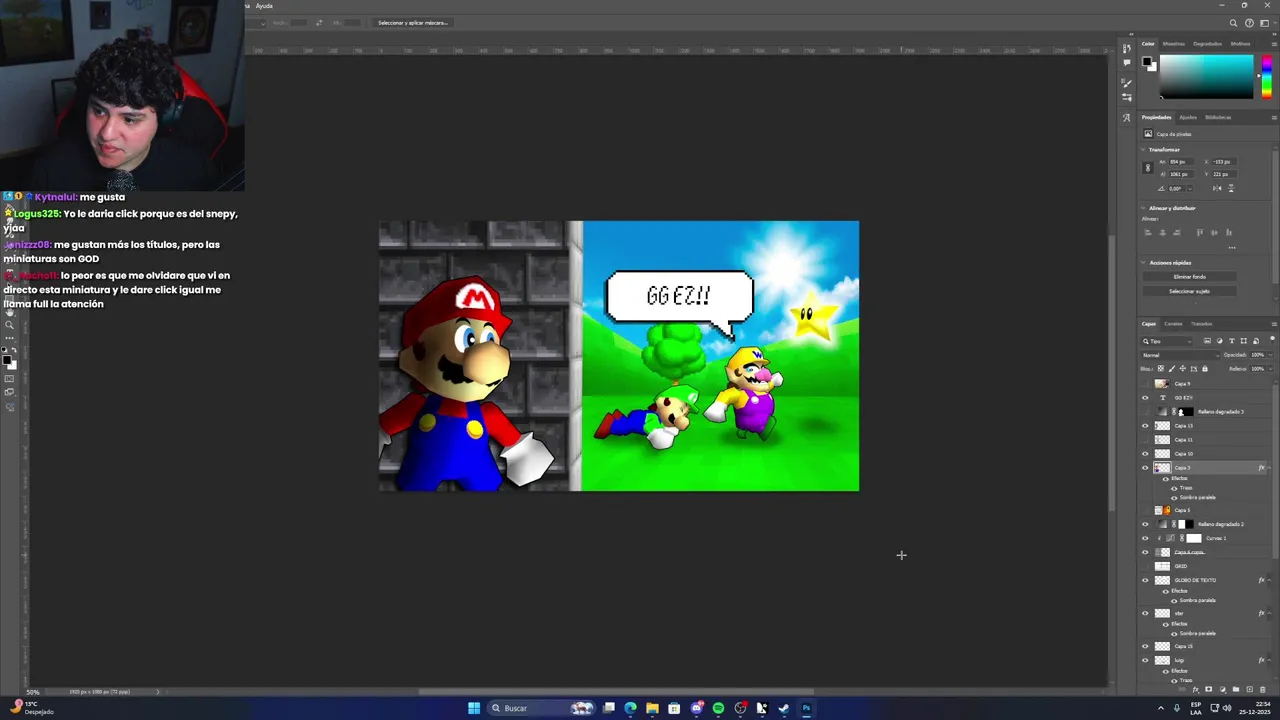Open the History panel icon
This screenshot has width=1280, height=720.
[1127, 48]
